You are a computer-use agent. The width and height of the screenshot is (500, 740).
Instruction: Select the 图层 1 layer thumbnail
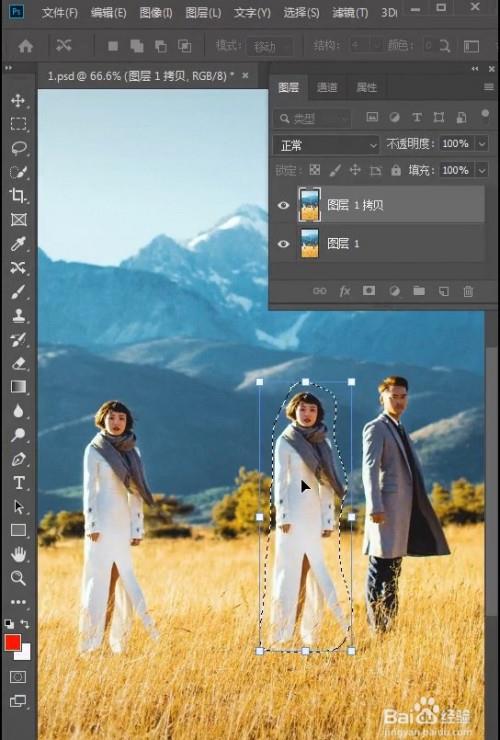[x=310, y=244]
